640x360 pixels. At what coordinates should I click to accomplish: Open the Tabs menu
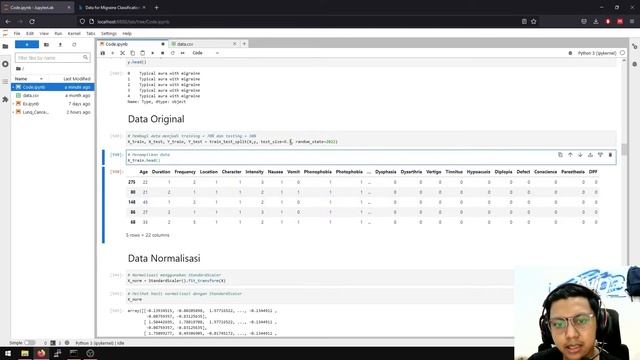[91, 33]
